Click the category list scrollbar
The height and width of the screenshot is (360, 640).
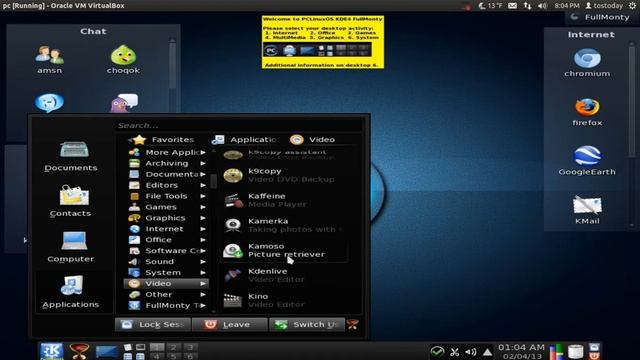213,182
